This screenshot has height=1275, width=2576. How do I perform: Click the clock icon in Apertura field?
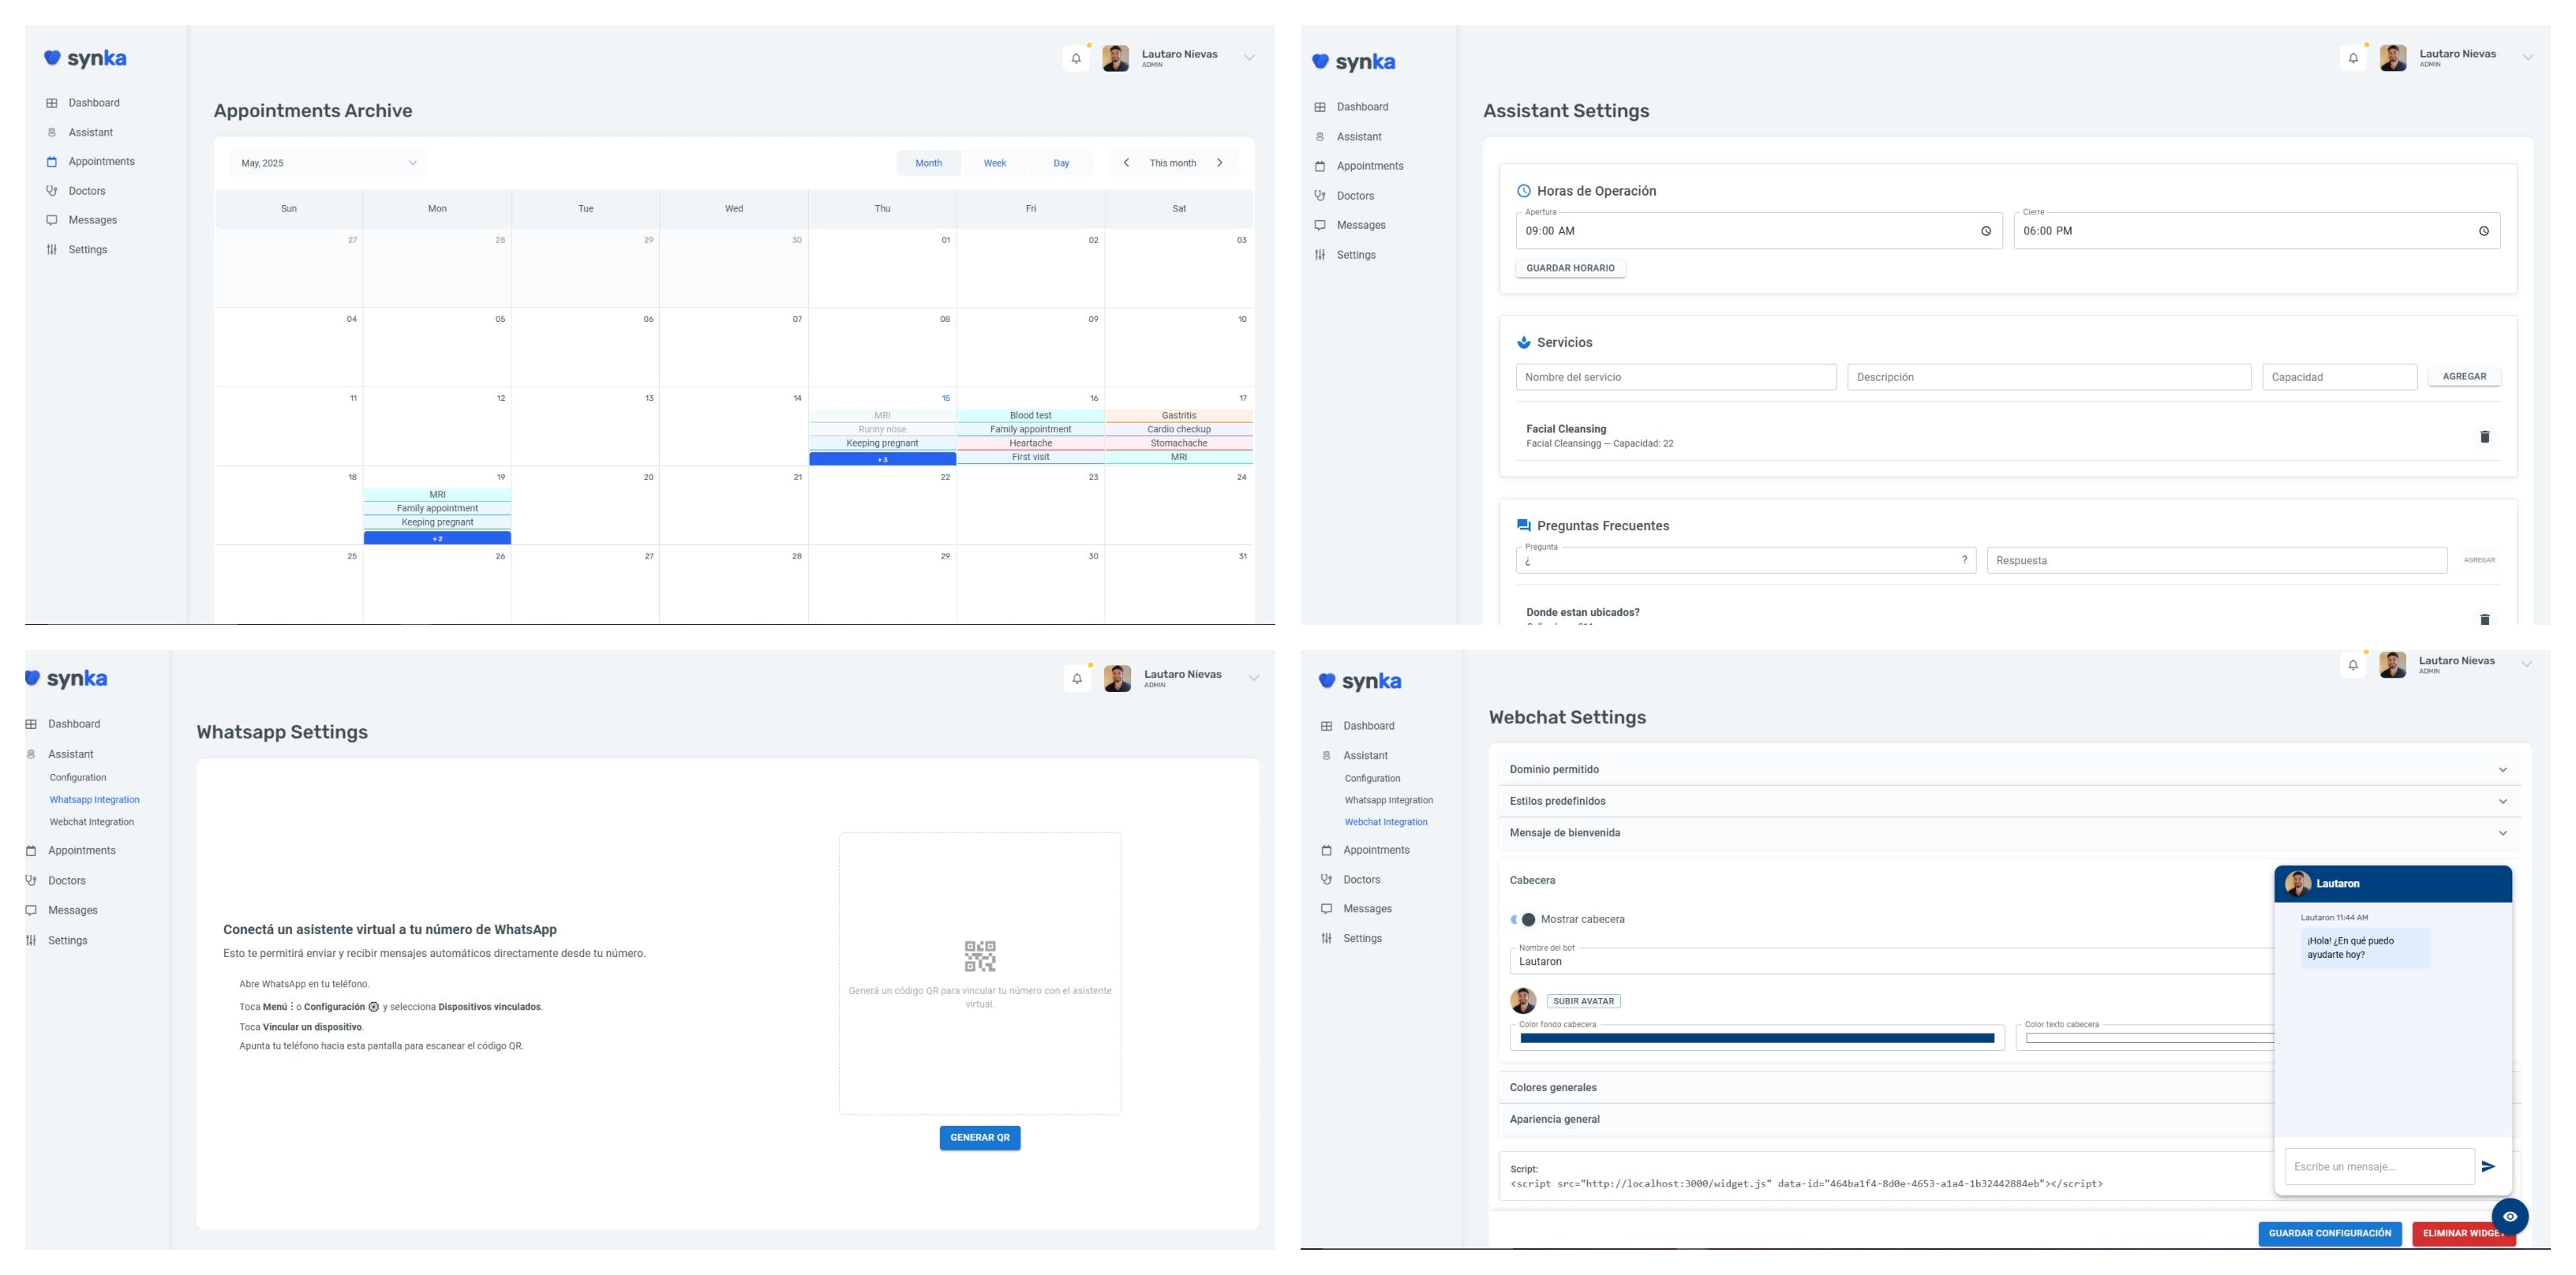(x=1986, y=231)
